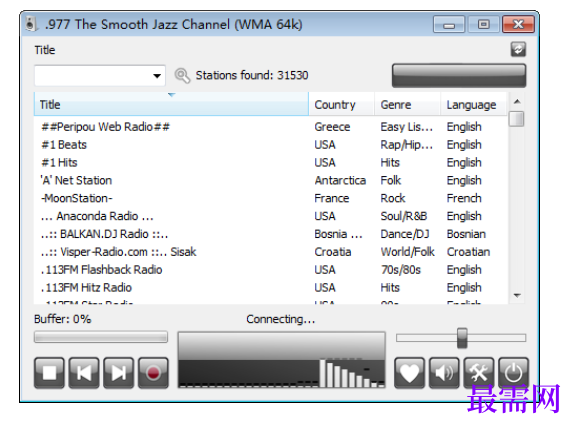
Task: Mute sound with the speaker icon
Action: tap(444, 372)
